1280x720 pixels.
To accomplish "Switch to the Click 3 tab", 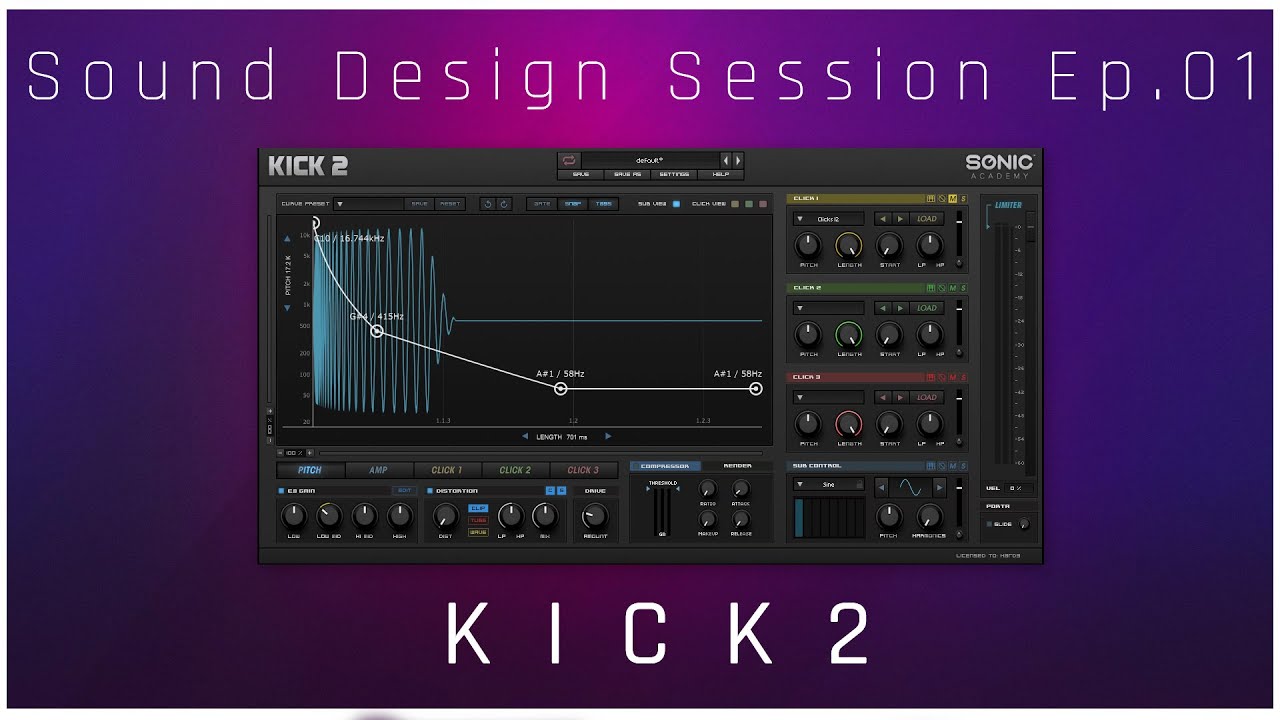I will pyautogui.click(x=583, y=470).
